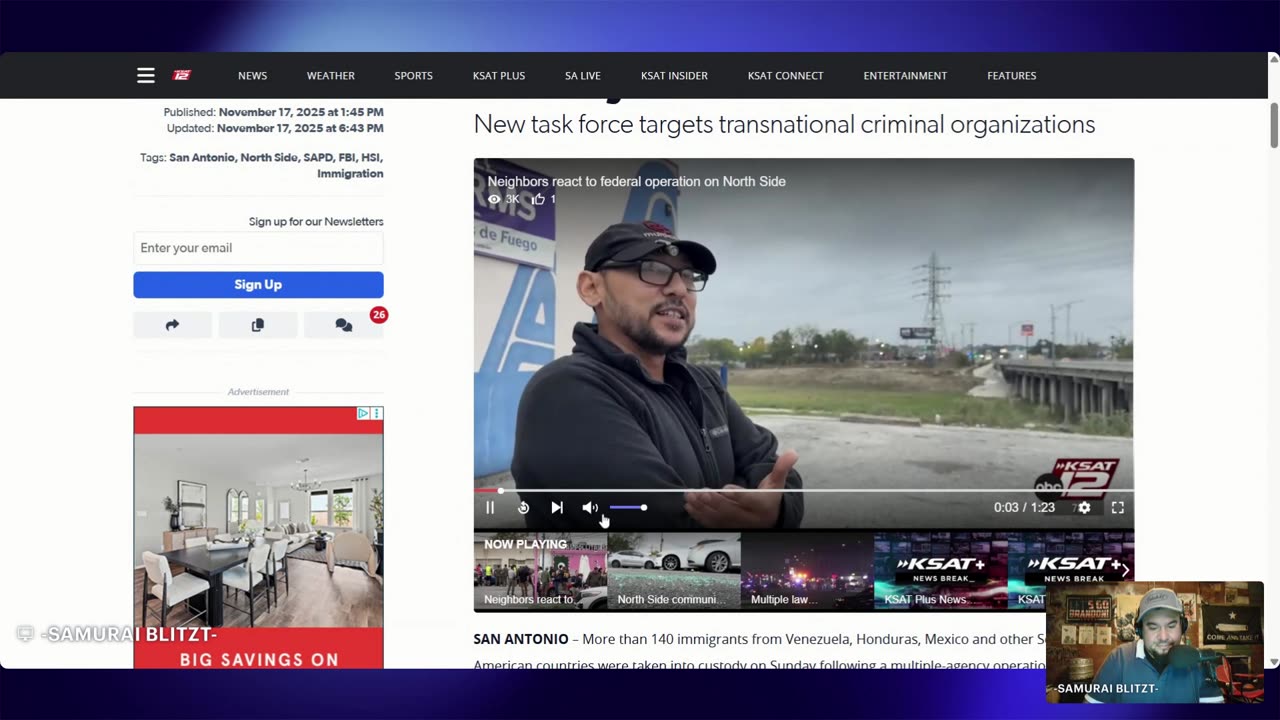The width and height of the screenshot is (1280, 720).
Task: Open video settings gear icon
Action: [1084, 508]
